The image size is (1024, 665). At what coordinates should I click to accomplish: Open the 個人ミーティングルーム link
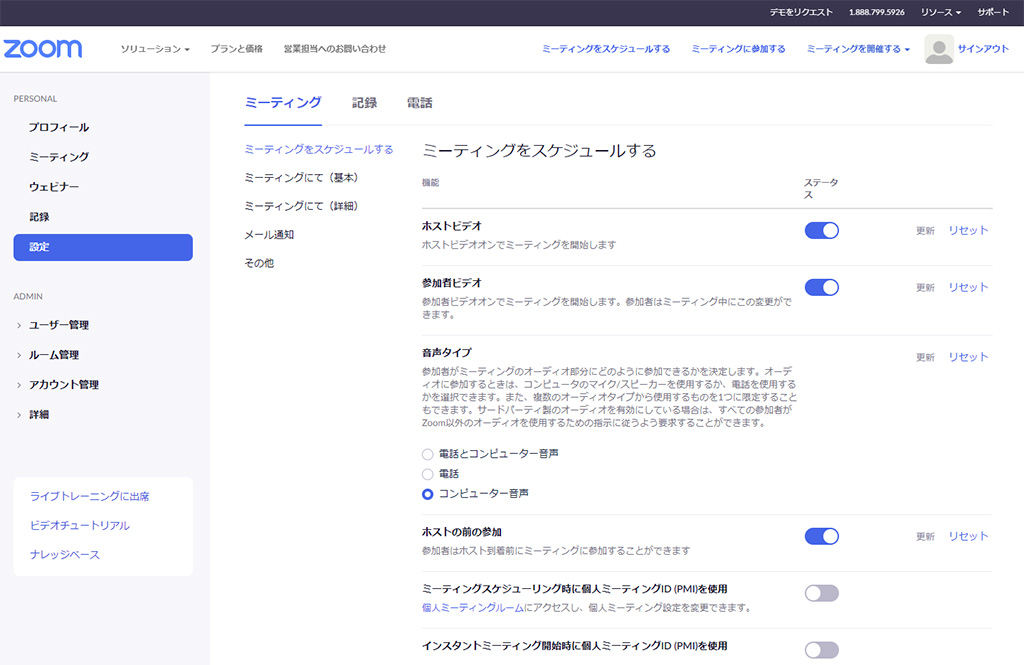pos(473,608)
